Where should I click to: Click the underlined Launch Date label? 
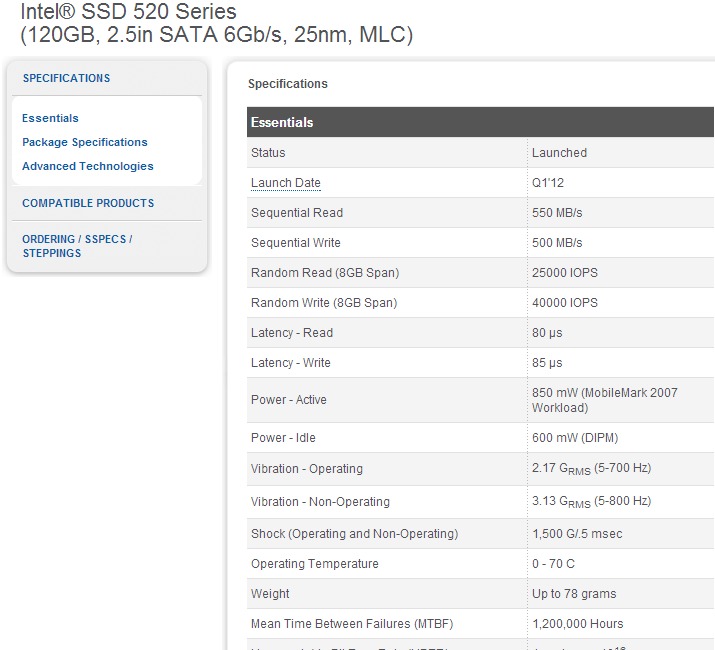286,183
